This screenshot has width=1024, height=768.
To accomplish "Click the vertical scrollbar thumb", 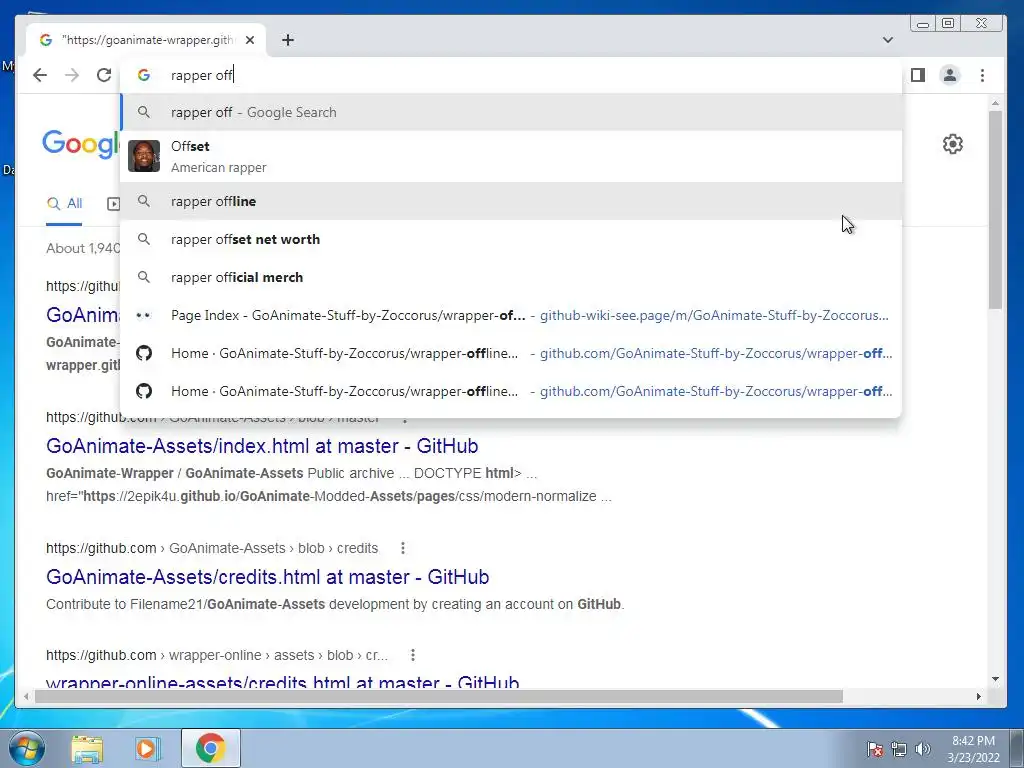I will pos(995,209).
